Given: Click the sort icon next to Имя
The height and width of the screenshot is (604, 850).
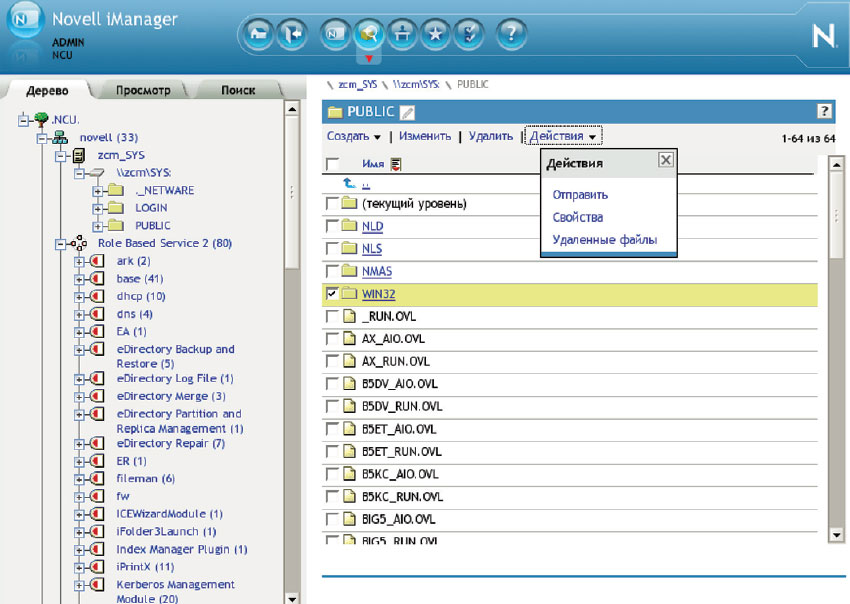Looking at the screenshot, I should [x=396, y=164].
